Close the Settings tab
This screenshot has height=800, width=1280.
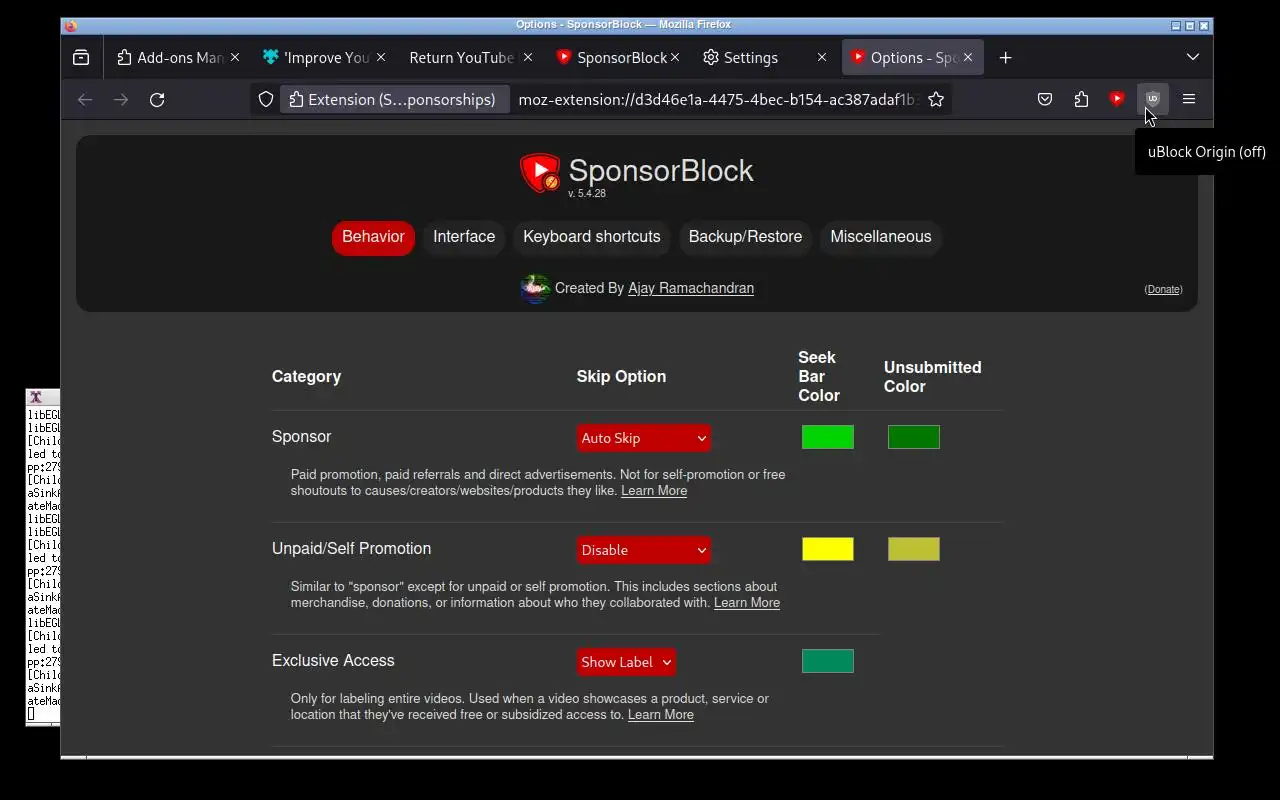point(822,58)
